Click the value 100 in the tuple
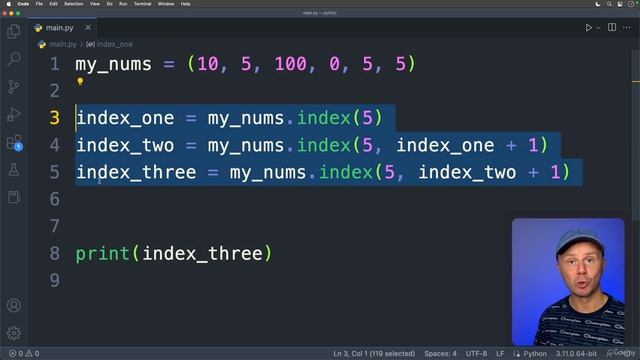 click(290, 64)
